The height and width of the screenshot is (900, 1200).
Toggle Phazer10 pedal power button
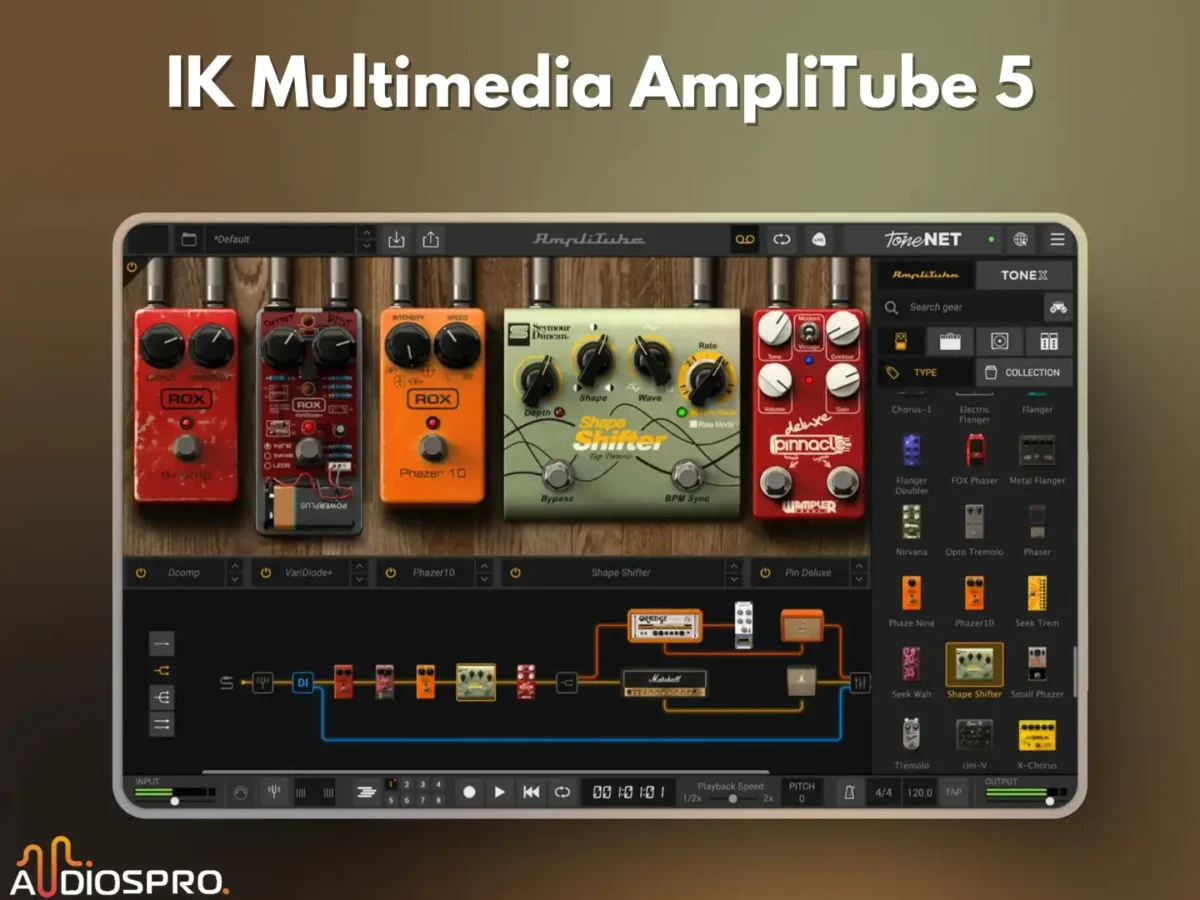point(390,573)
